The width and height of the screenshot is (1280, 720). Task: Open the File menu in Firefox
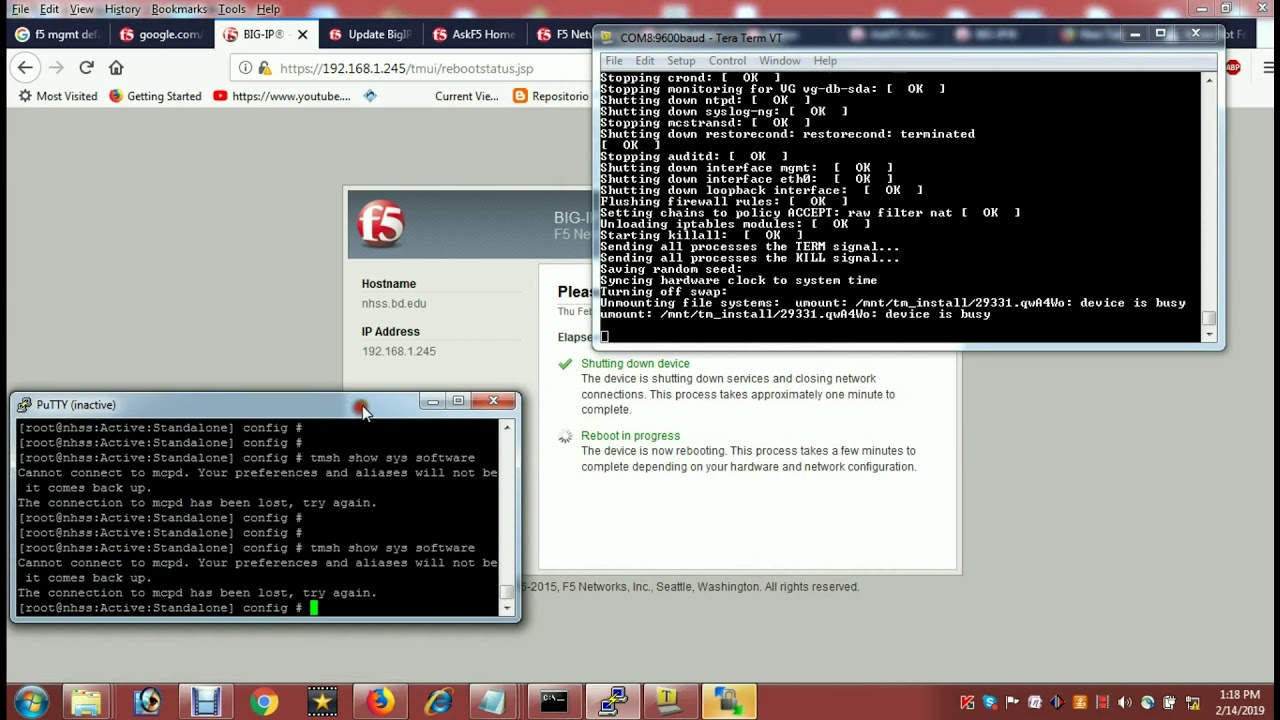tap(20, 9)
